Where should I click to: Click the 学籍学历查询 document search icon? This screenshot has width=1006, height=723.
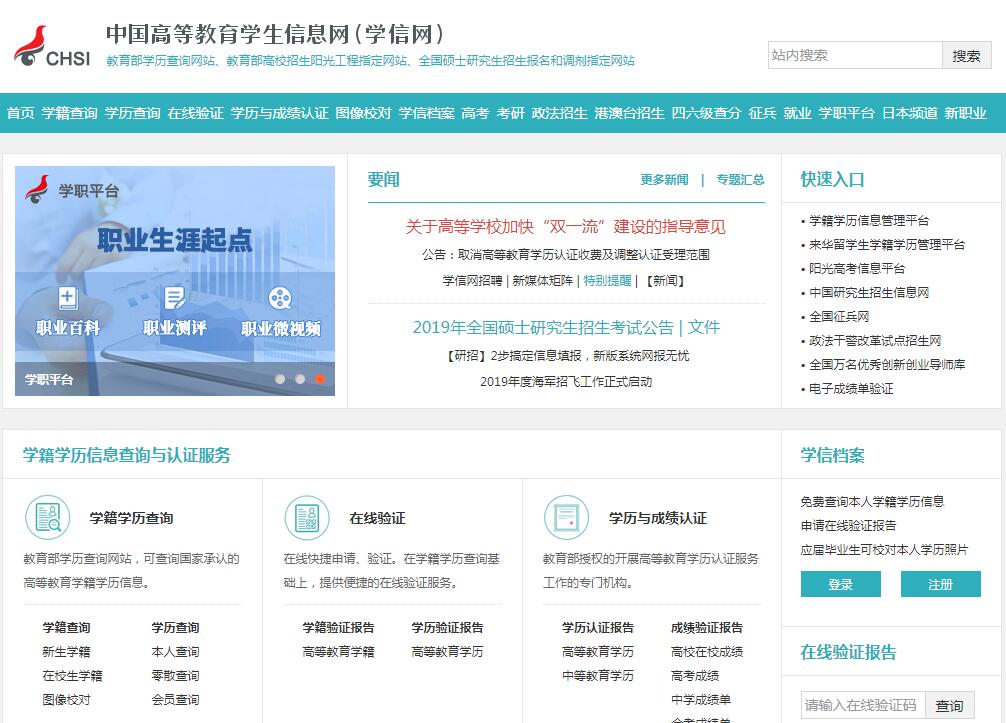47,518
